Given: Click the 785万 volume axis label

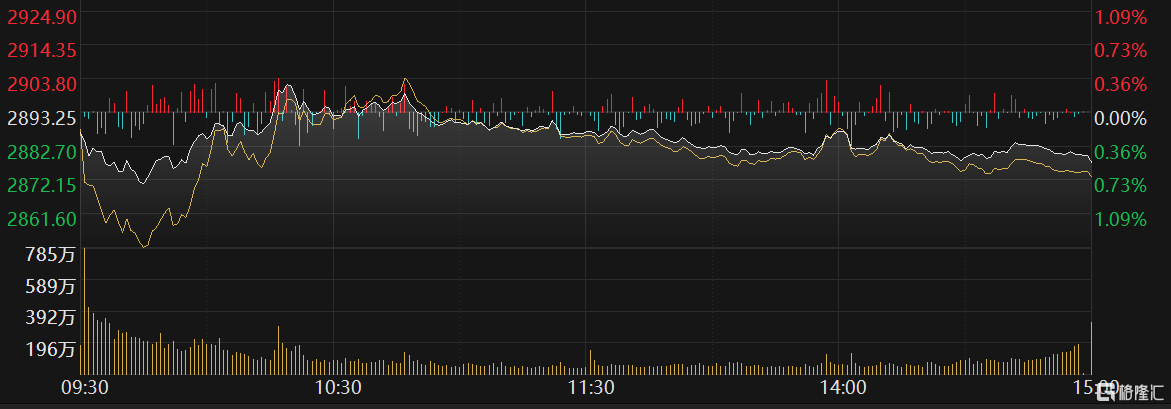Looking at the screenshot, I should pos(52,254).
